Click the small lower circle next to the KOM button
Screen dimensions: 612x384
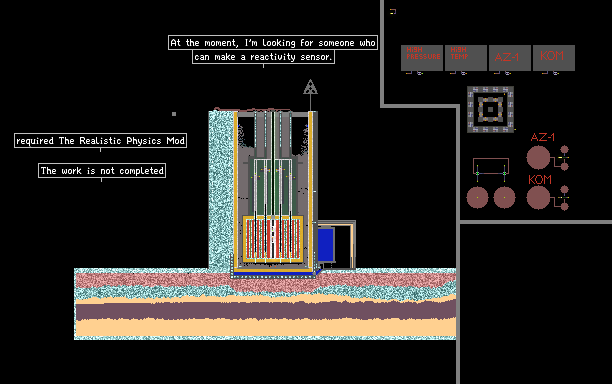pyautogui.click(x=564, y=206)
